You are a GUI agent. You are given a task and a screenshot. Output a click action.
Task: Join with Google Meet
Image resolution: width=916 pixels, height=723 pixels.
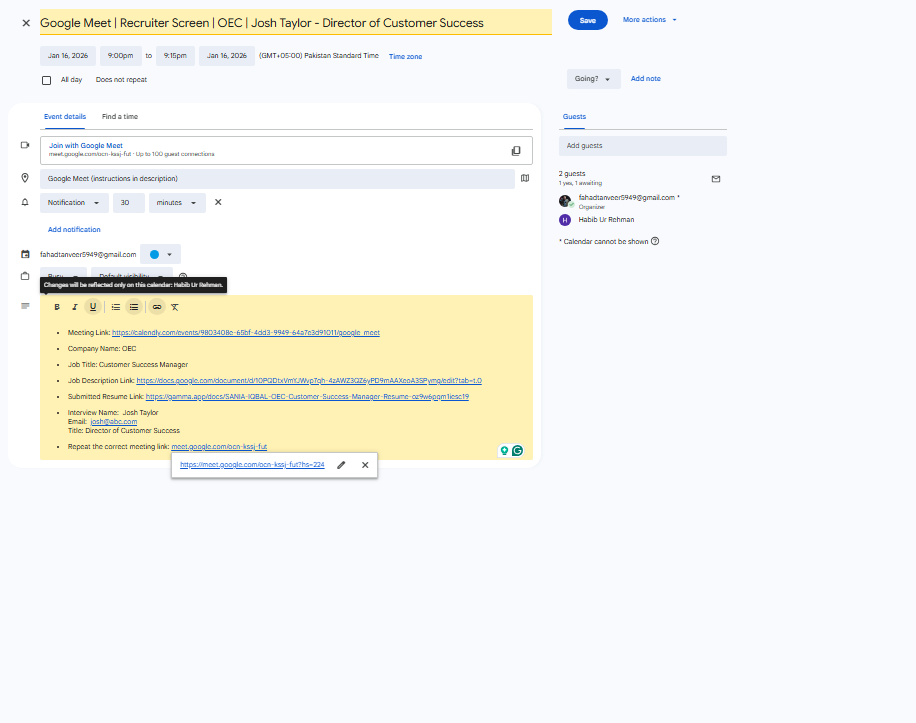coord(86,145)
